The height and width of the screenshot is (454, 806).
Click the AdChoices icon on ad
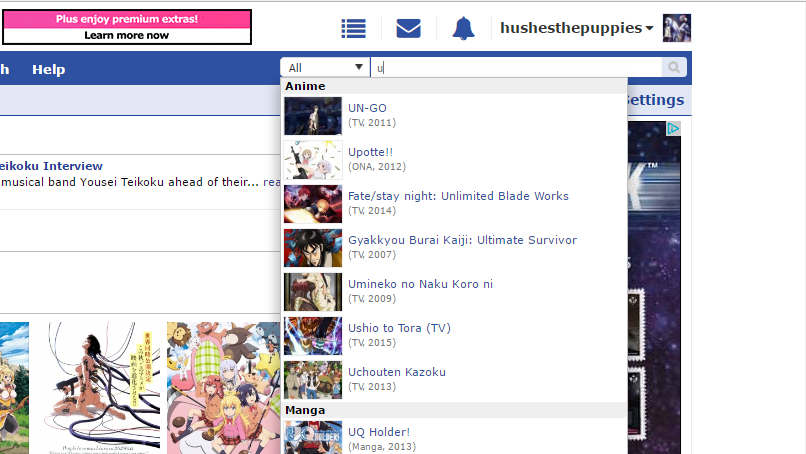(673, 129)
